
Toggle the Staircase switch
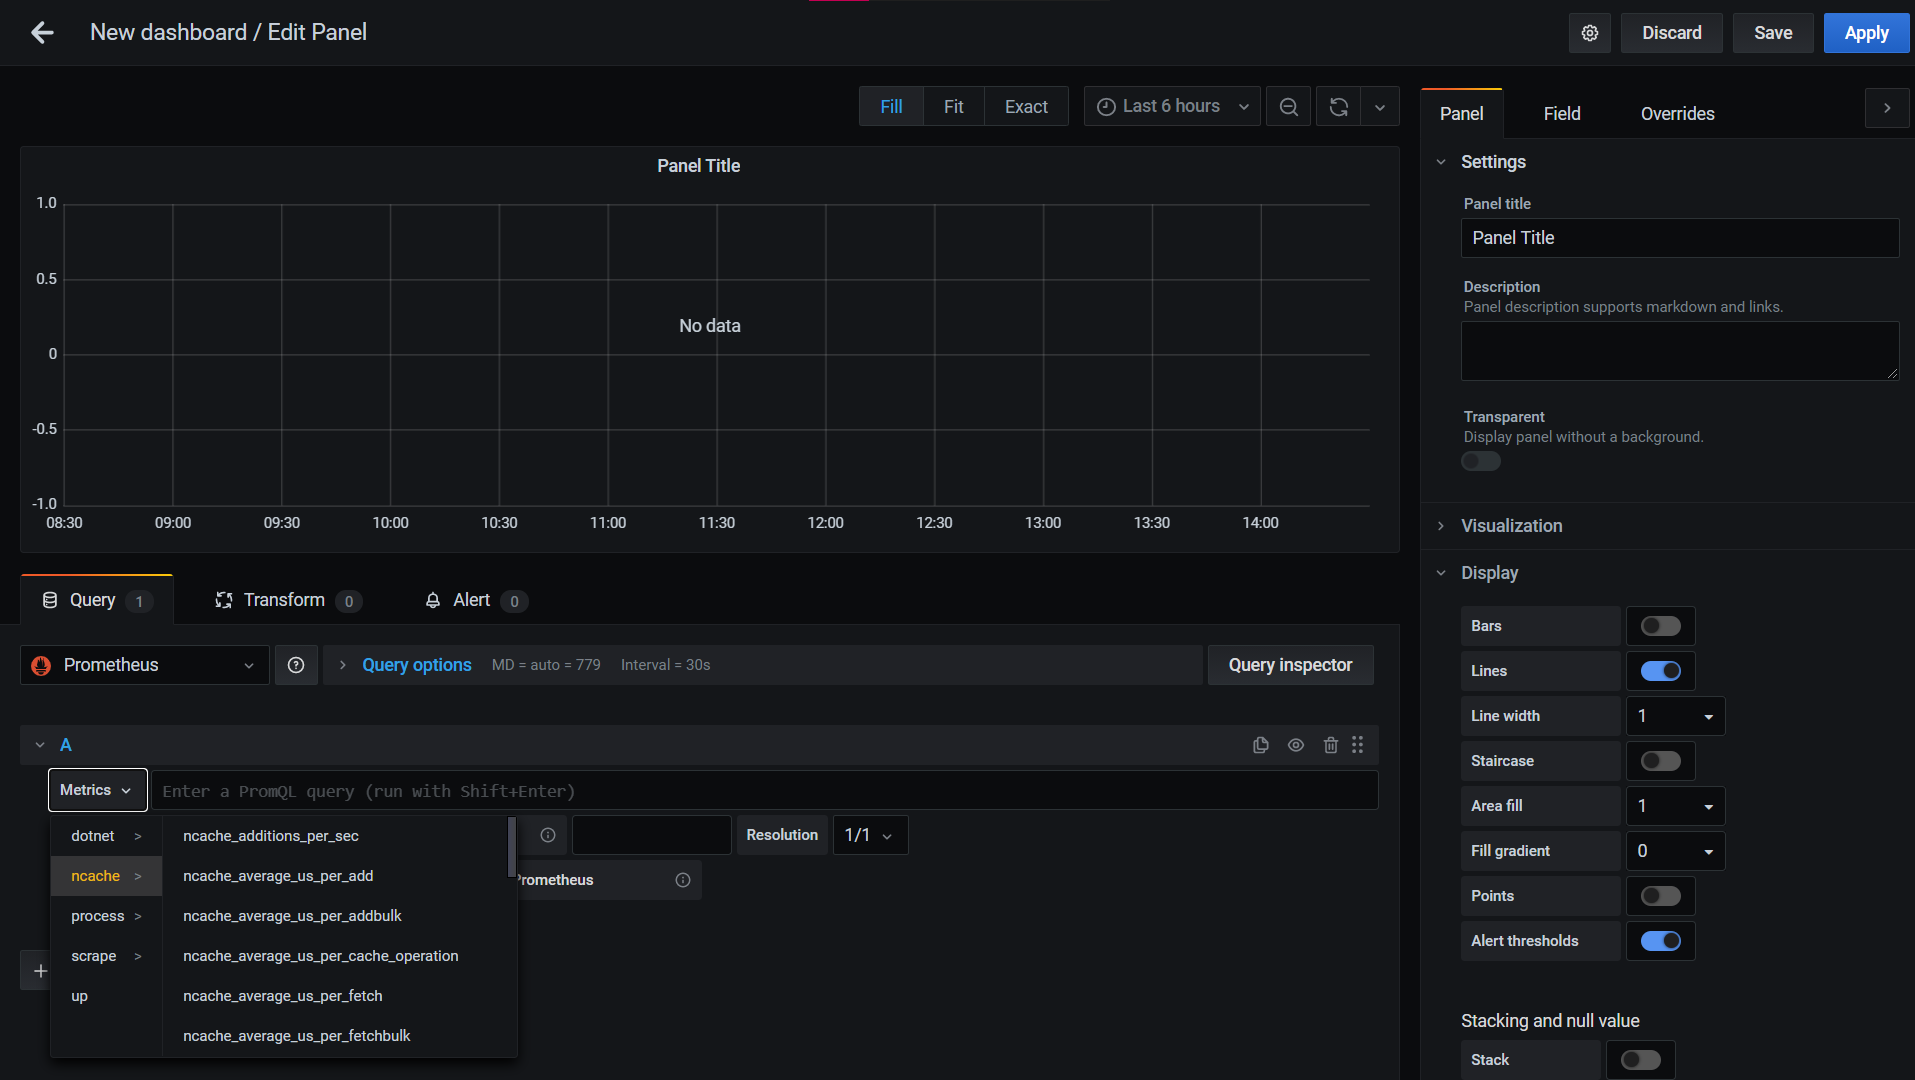(x=1661, y=761)
